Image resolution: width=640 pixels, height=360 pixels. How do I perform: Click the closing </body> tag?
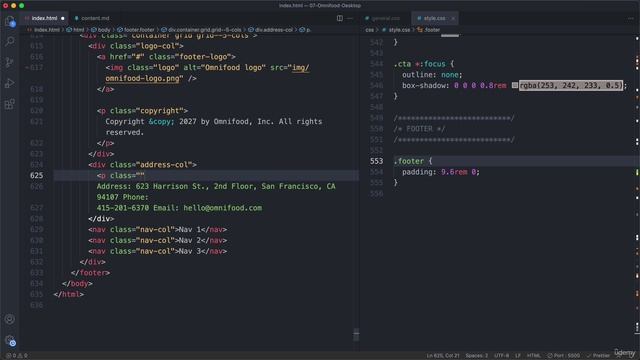(77, 284)
